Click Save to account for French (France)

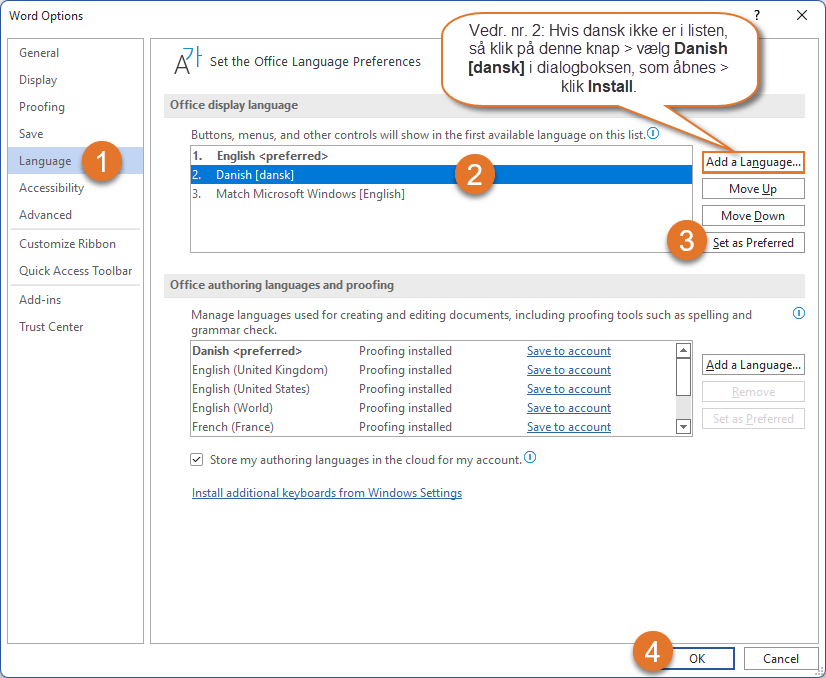click(x=569, y=427)
